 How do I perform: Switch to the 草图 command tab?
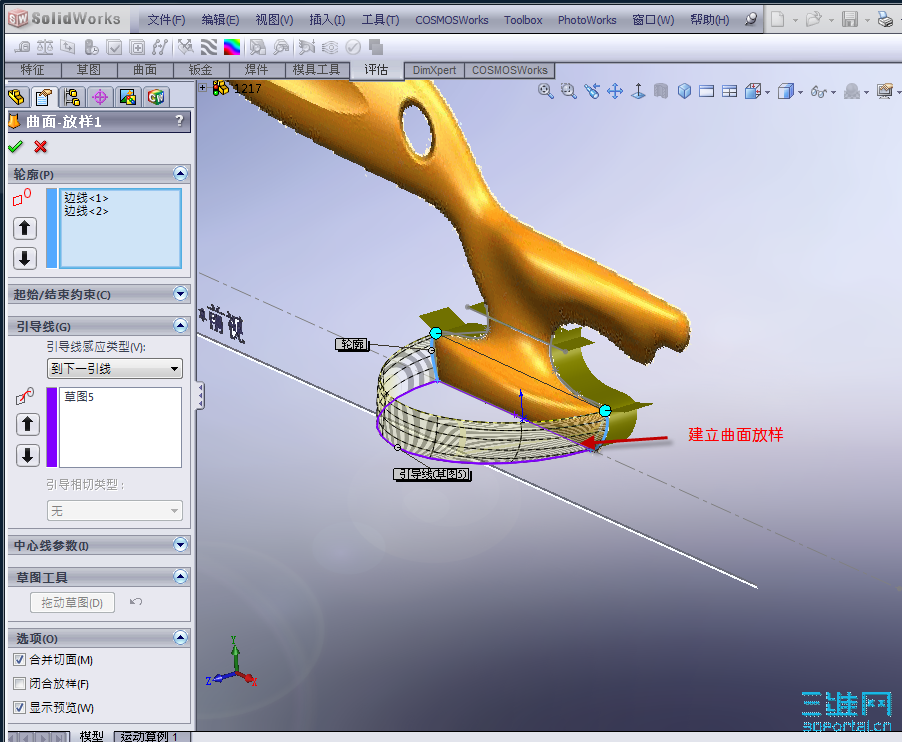(x=89, y=70)
